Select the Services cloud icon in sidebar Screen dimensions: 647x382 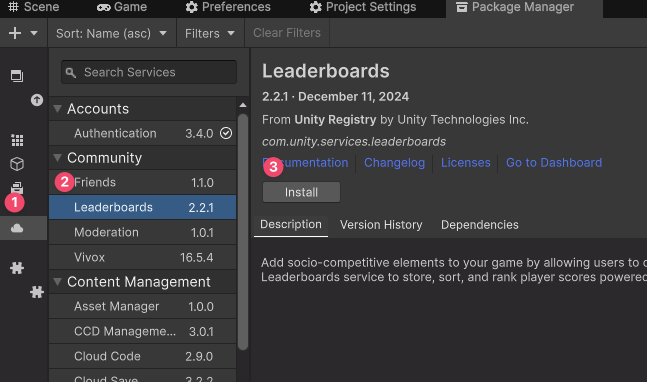[x=17, y=228]
